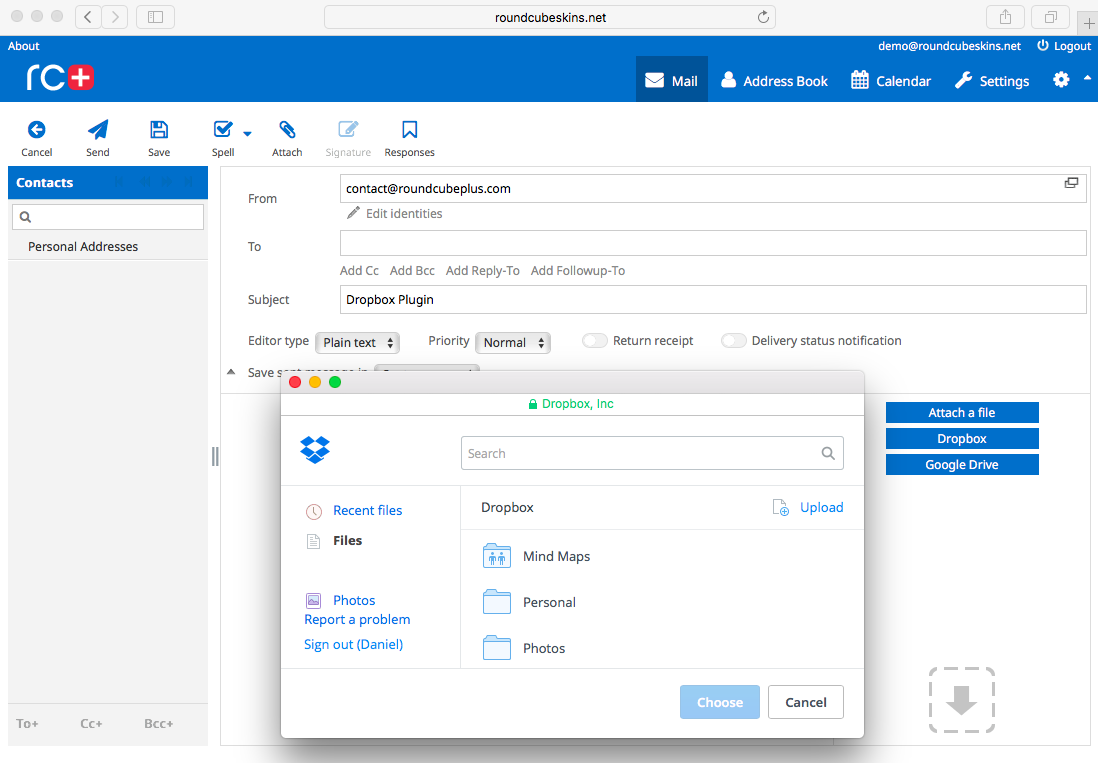Toggle Delivery status notification switch
This screenshot has height=763, width=1098.
pyautogui.click(x=733, y=340)
